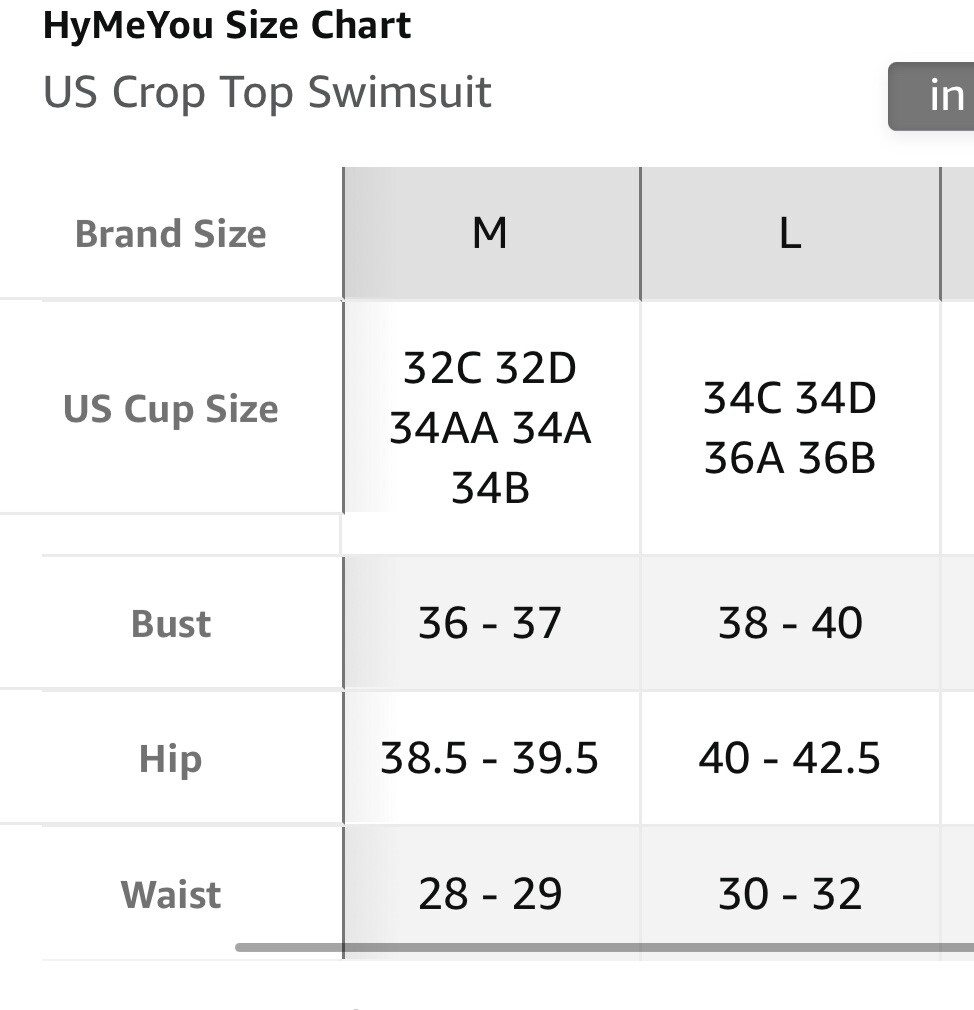This screenshot has height=1010, width=974.
Task: Click the Bust row label
Action: [171, 623]
